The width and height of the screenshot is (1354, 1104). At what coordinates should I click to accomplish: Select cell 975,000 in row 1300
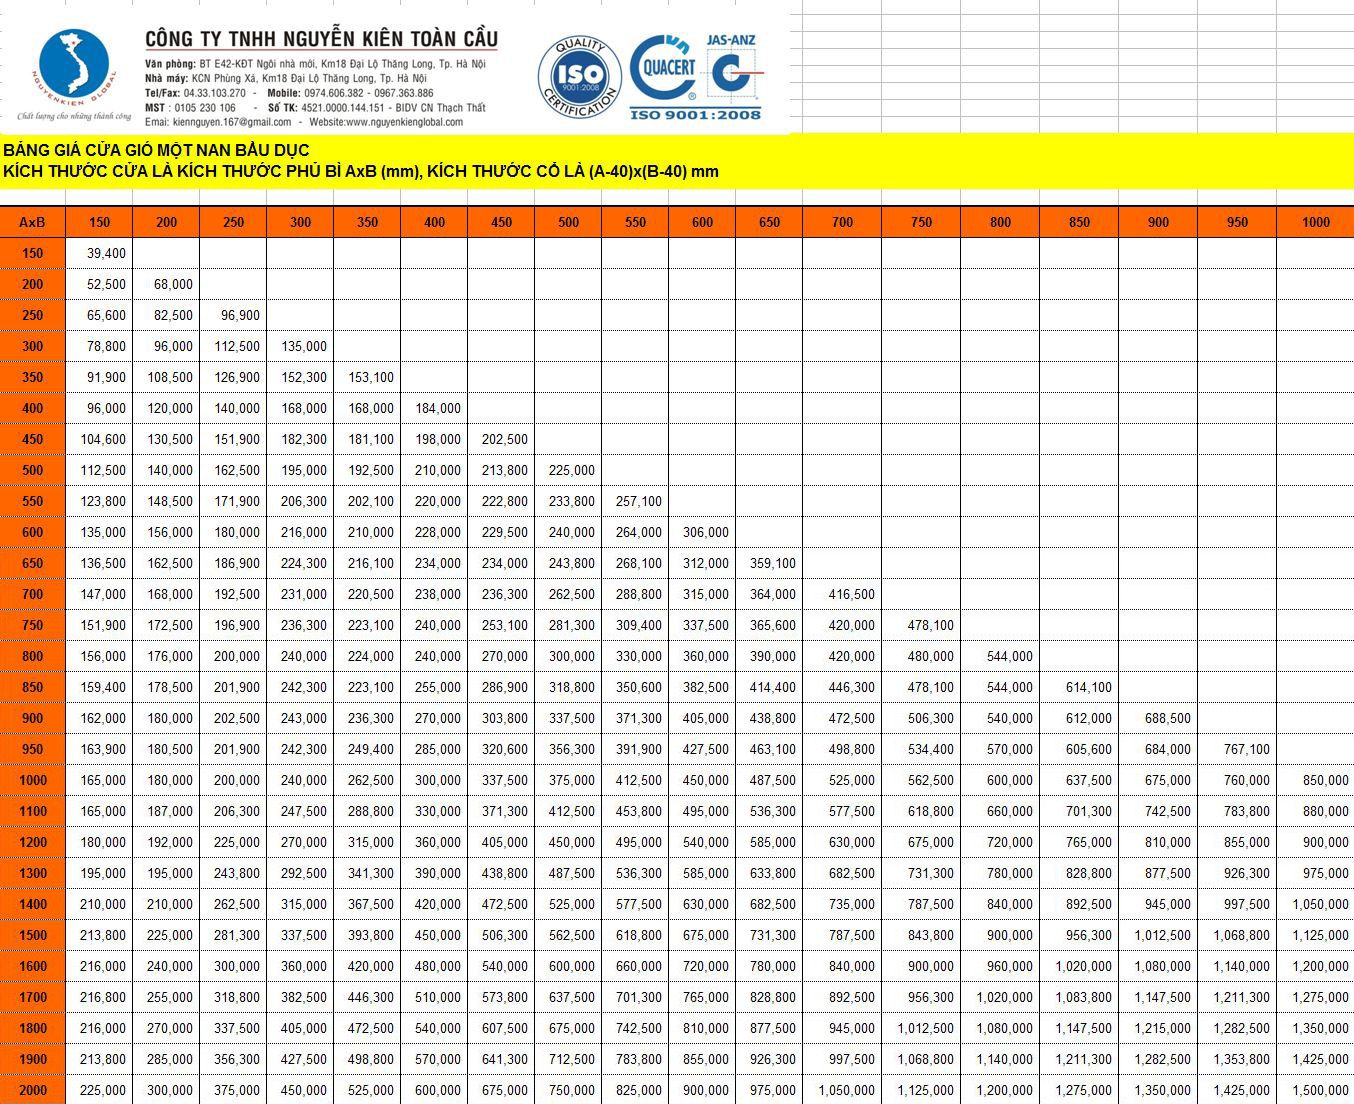(x=1316, y=873)
